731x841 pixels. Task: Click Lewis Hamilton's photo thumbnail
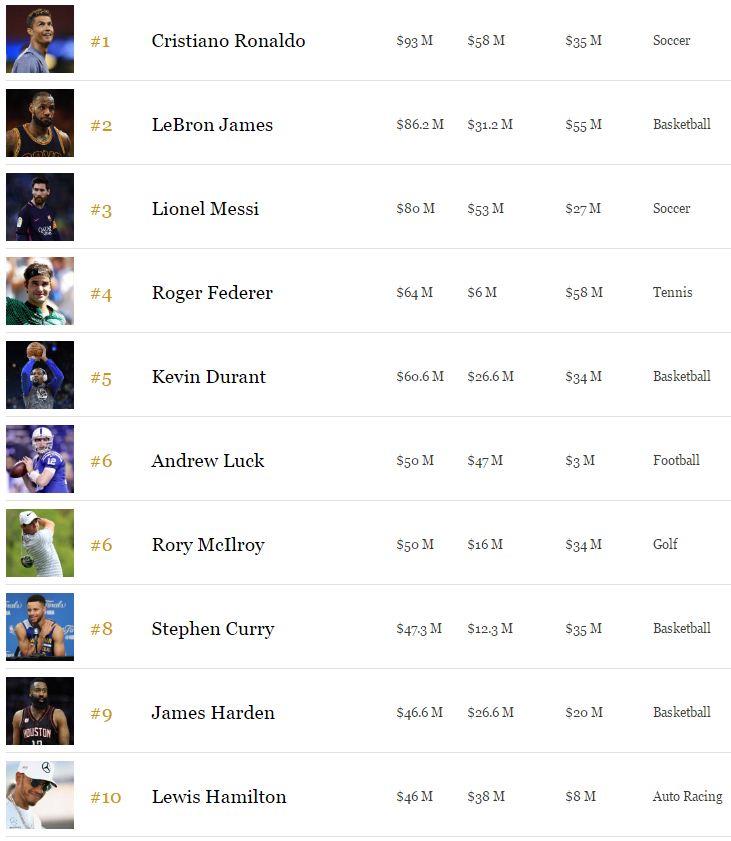tap(40, 796)
